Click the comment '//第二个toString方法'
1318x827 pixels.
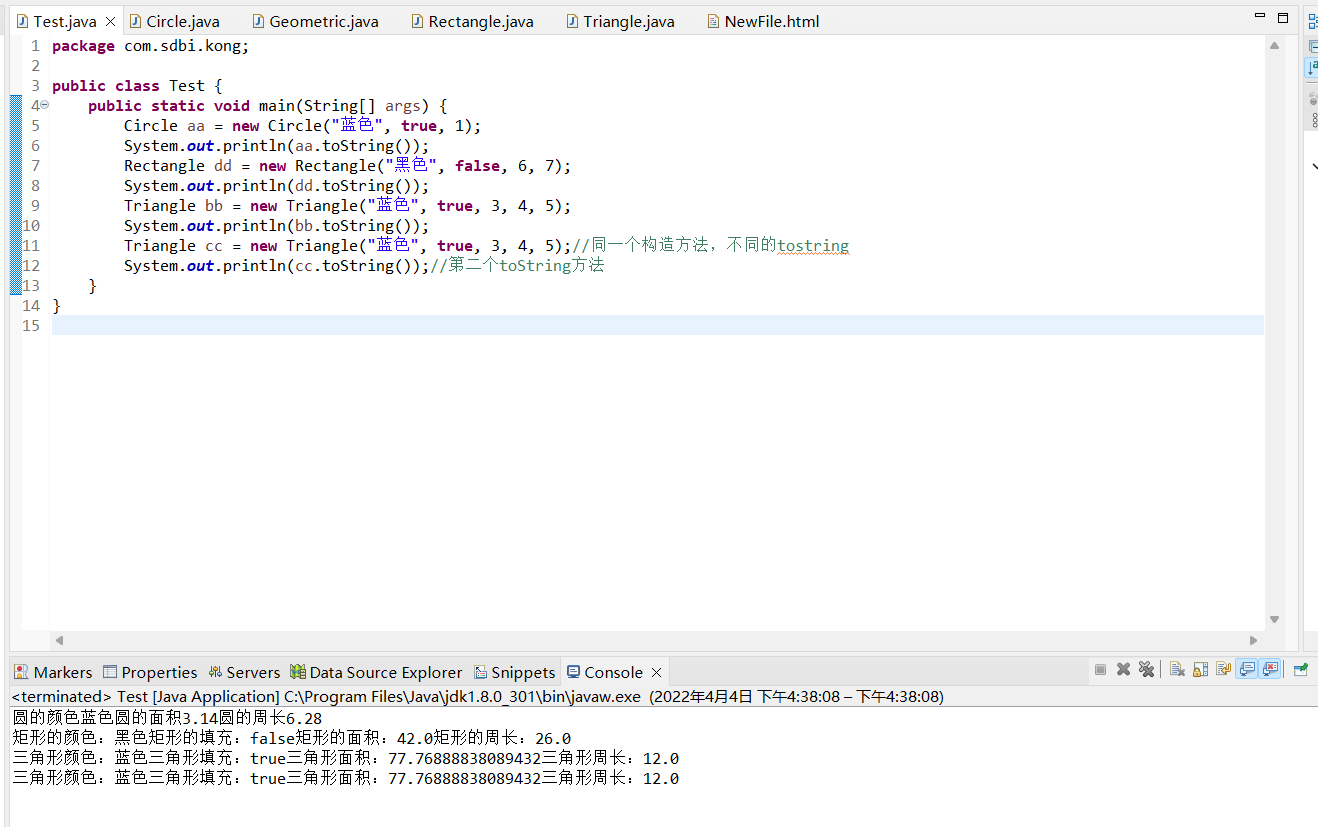click(x=517, y=266)
